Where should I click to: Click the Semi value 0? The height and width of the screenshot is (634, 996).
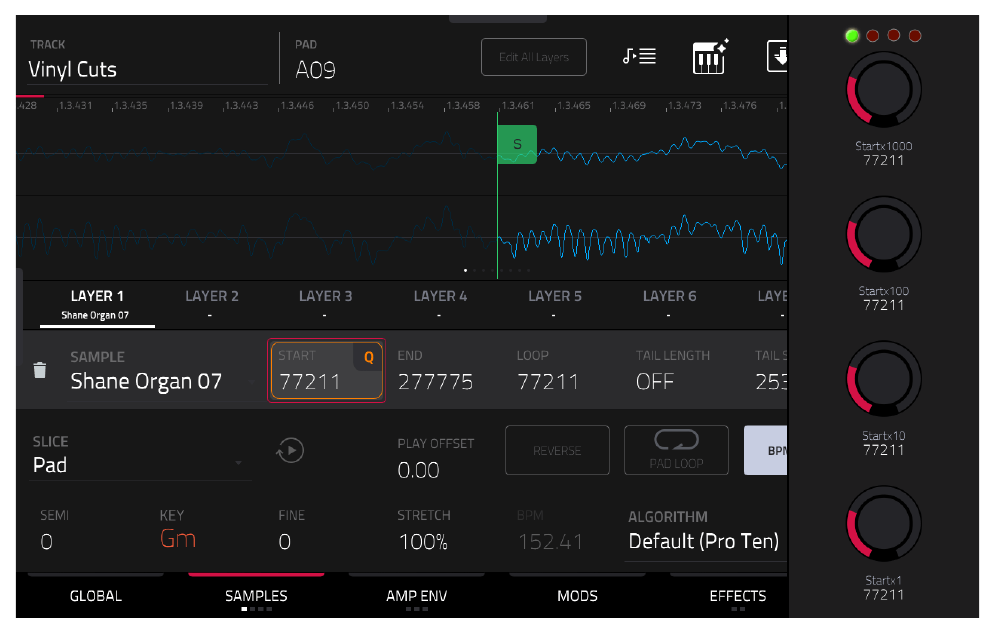tap(46, 542)
